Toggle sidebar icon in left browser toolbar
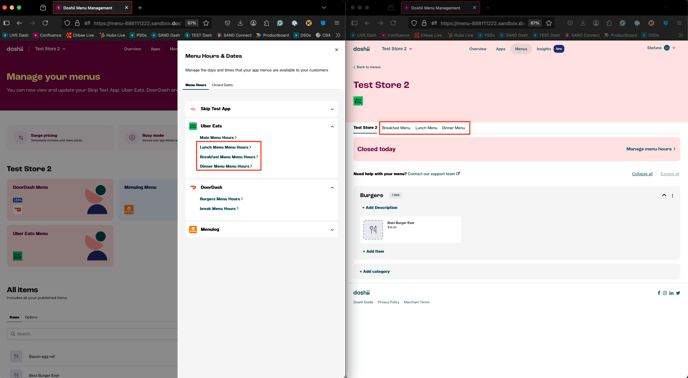Screen dimensions: 688x378 point(7,23)
